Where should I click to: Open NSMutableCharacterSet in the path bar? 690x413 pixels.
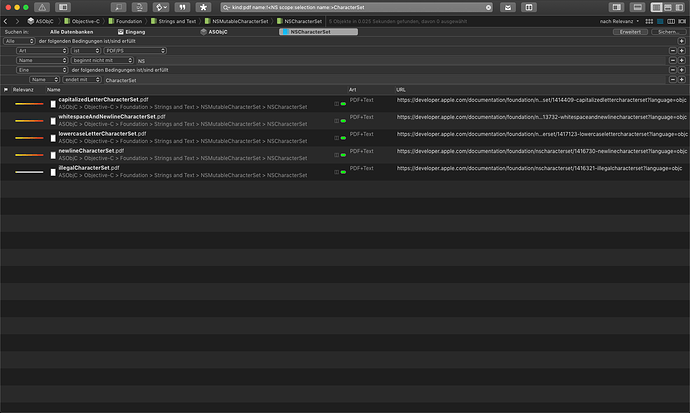point(236,21)
